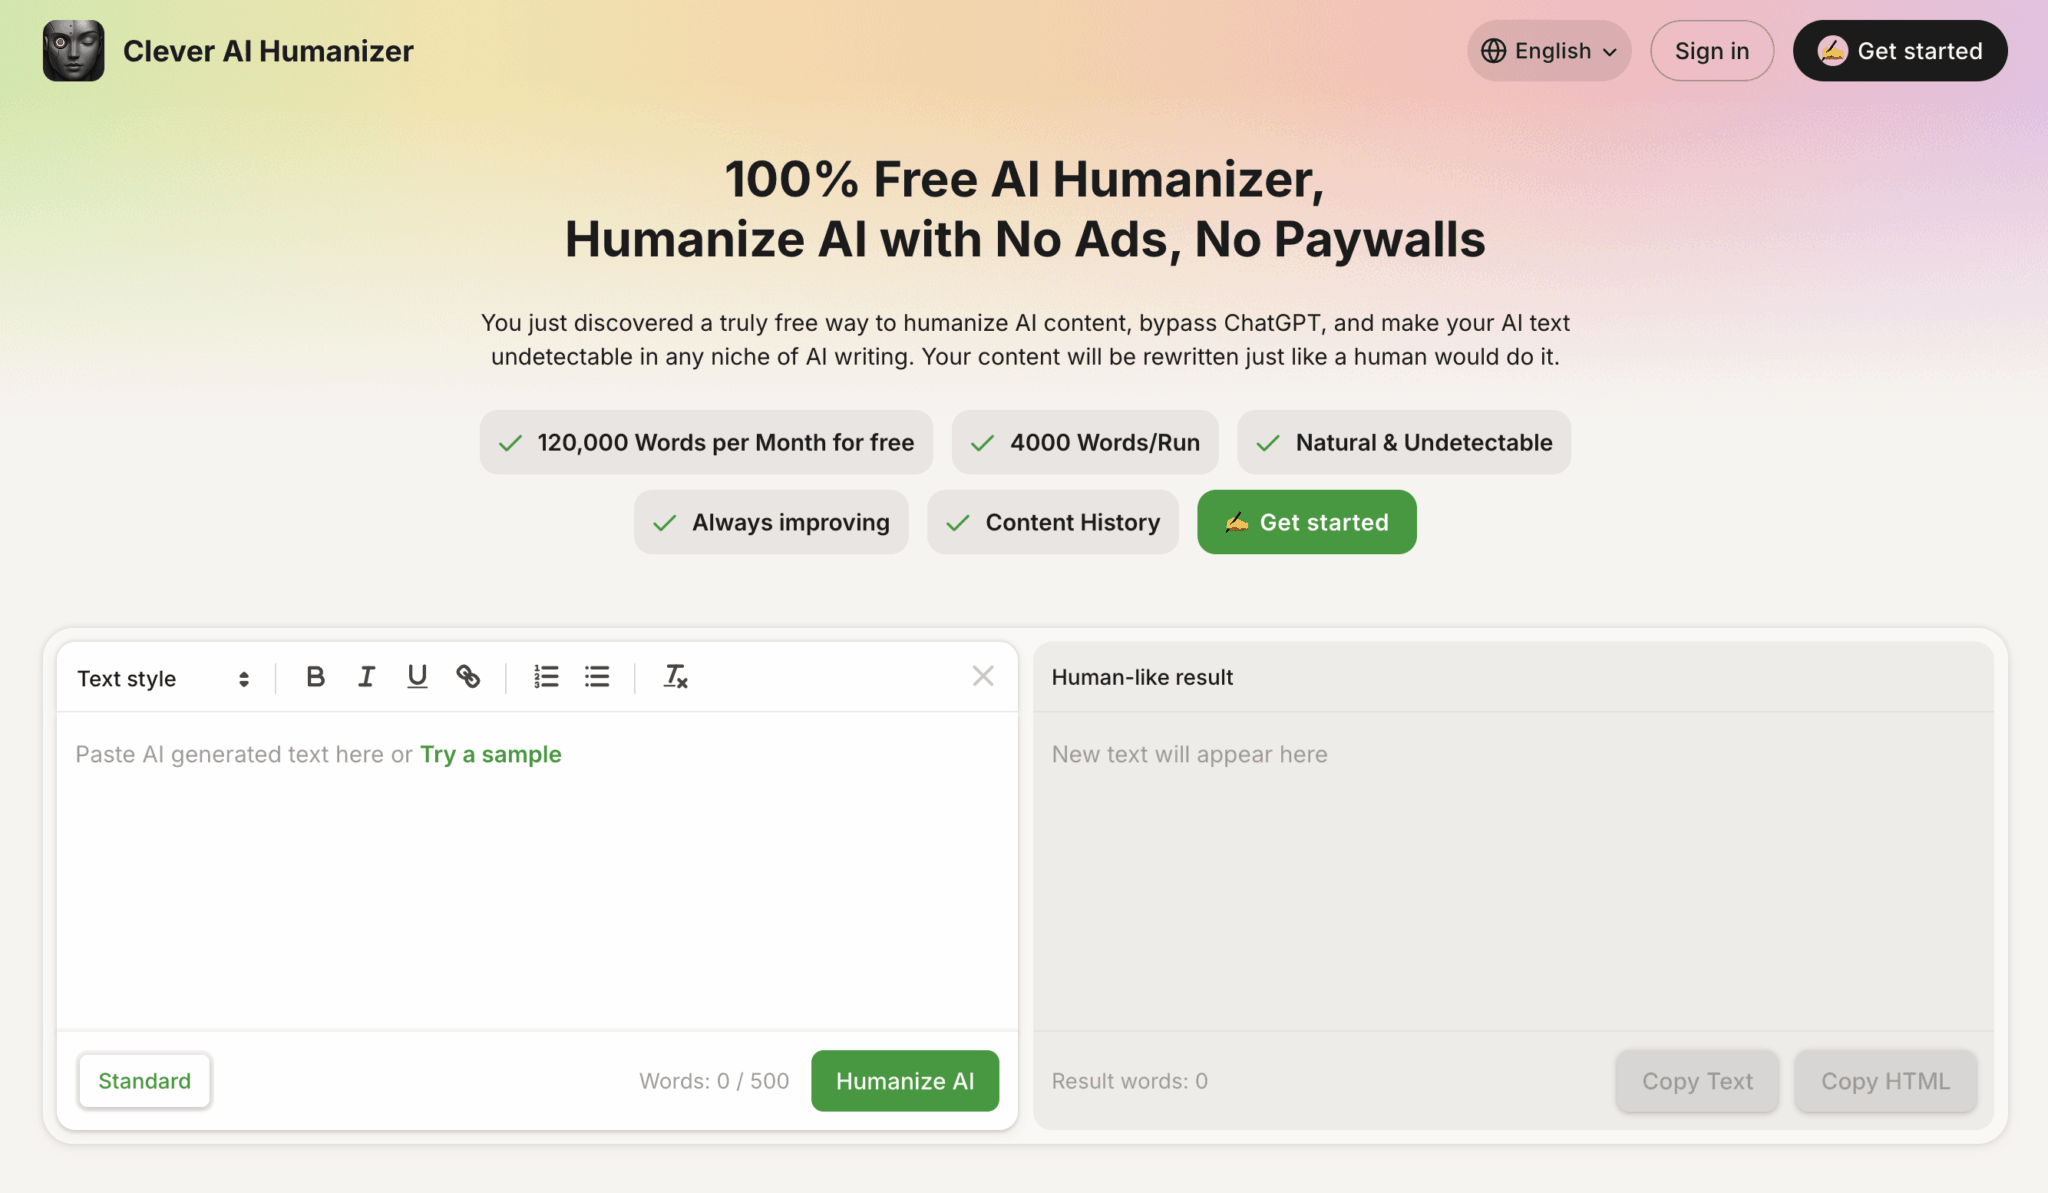Clear the editor with the X icon
Screen dimensions: 2048x1193
tap(983, 676)
